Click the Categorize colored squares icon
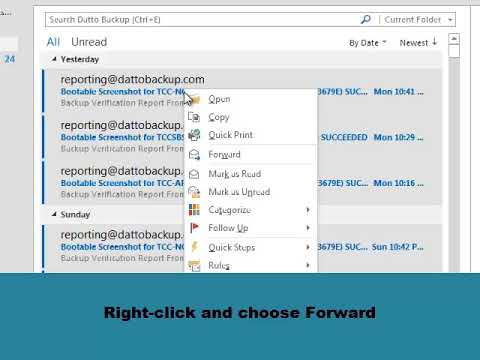Screen dimensions: 480x360 [x=194, y=210]
